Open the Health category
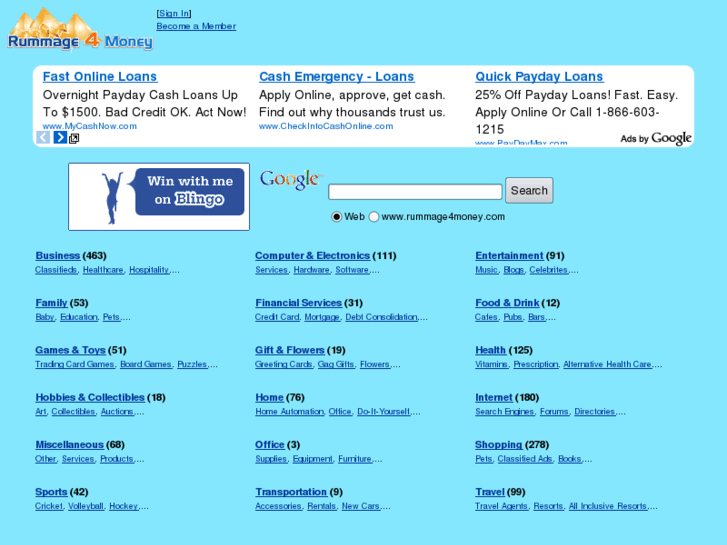 point(491,350)
